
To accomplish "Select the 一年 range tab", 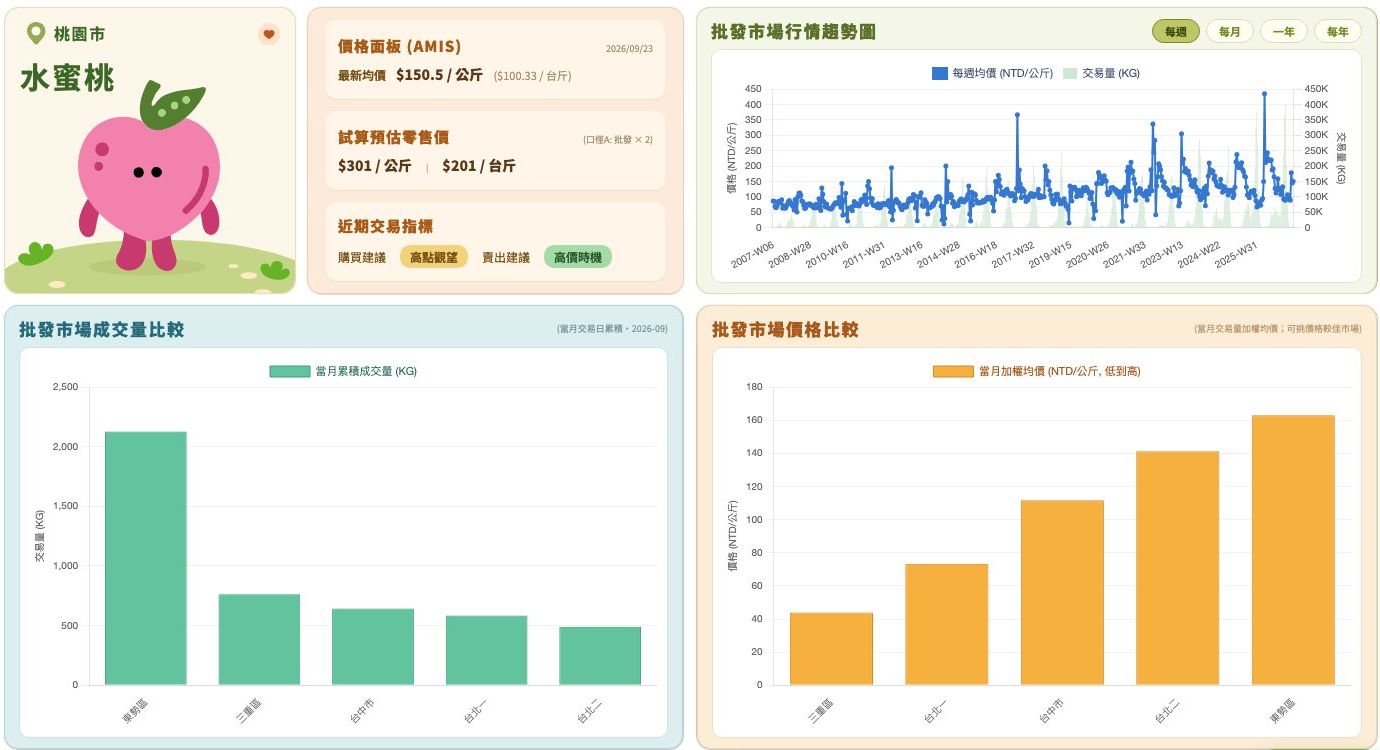I will [1283, 32].
